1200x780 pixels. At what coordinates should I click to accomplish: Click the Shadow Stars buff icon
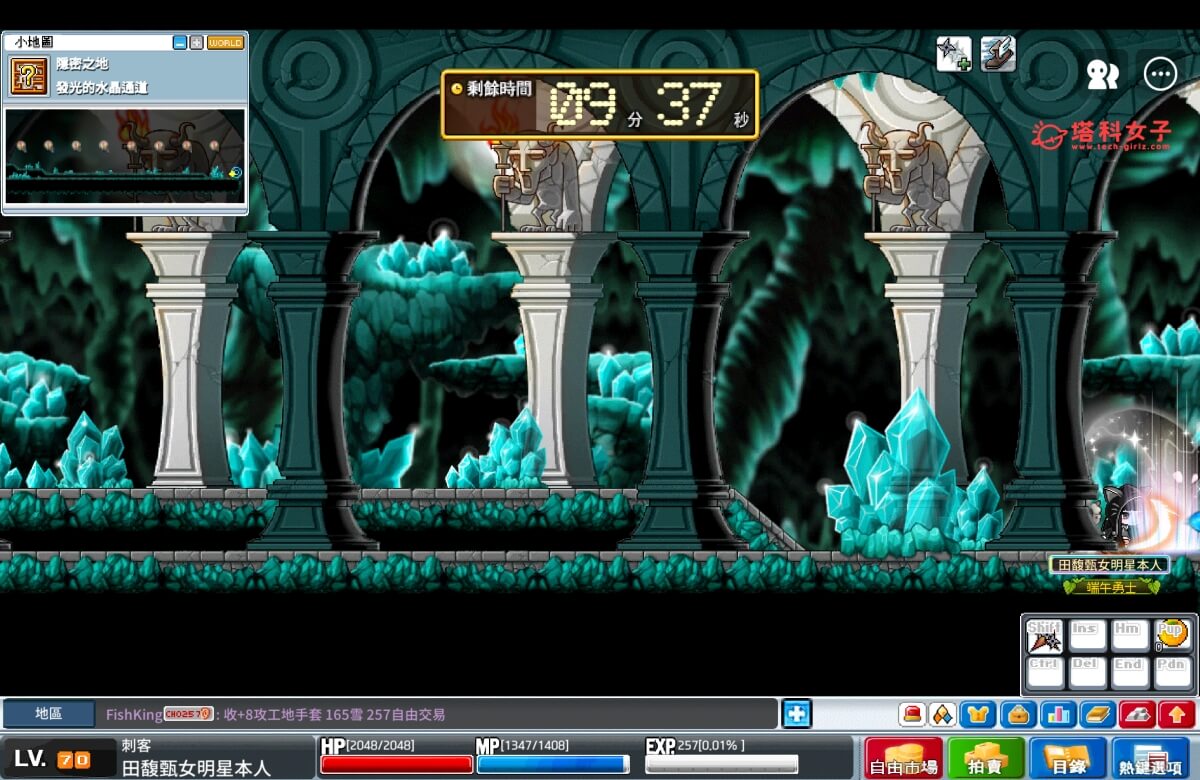click(954, 54)
